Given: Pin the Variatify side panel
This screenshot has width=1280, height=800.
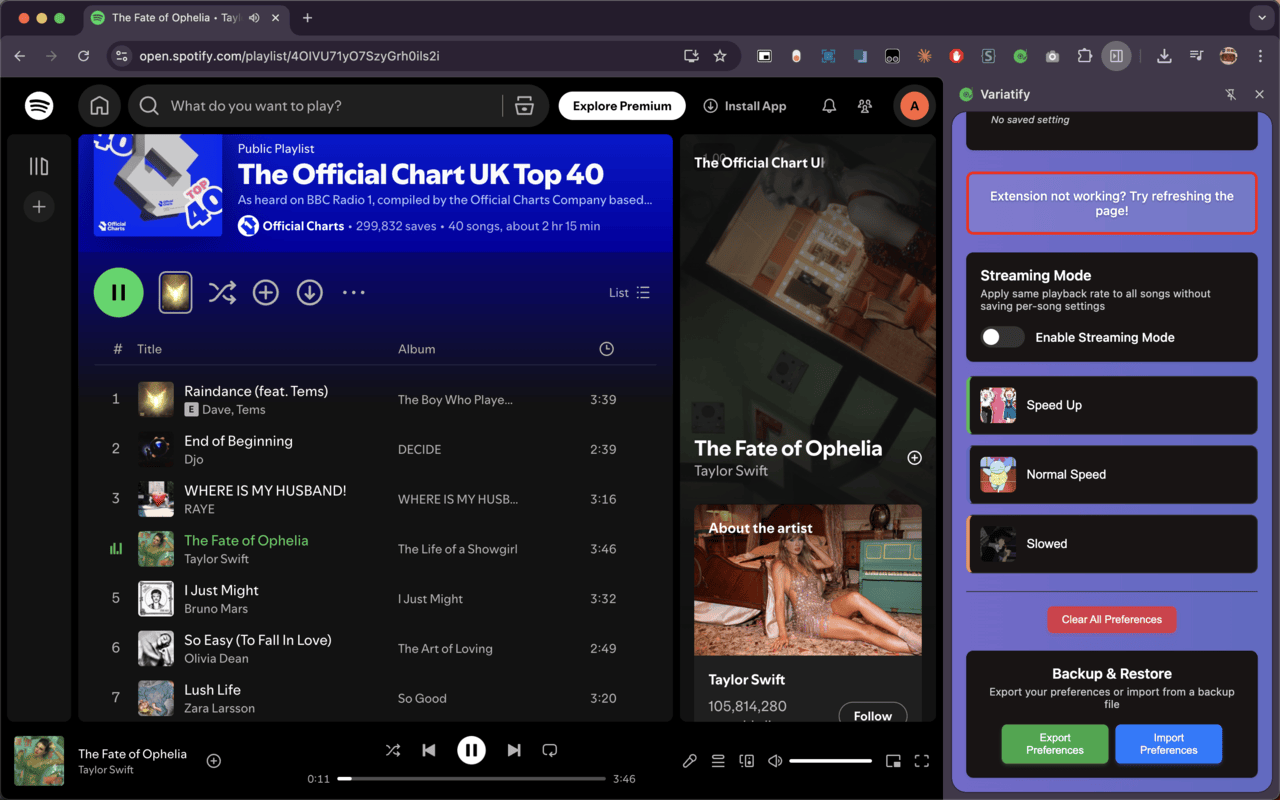Looking at the screenshot, I should [x=1231, y=94].
